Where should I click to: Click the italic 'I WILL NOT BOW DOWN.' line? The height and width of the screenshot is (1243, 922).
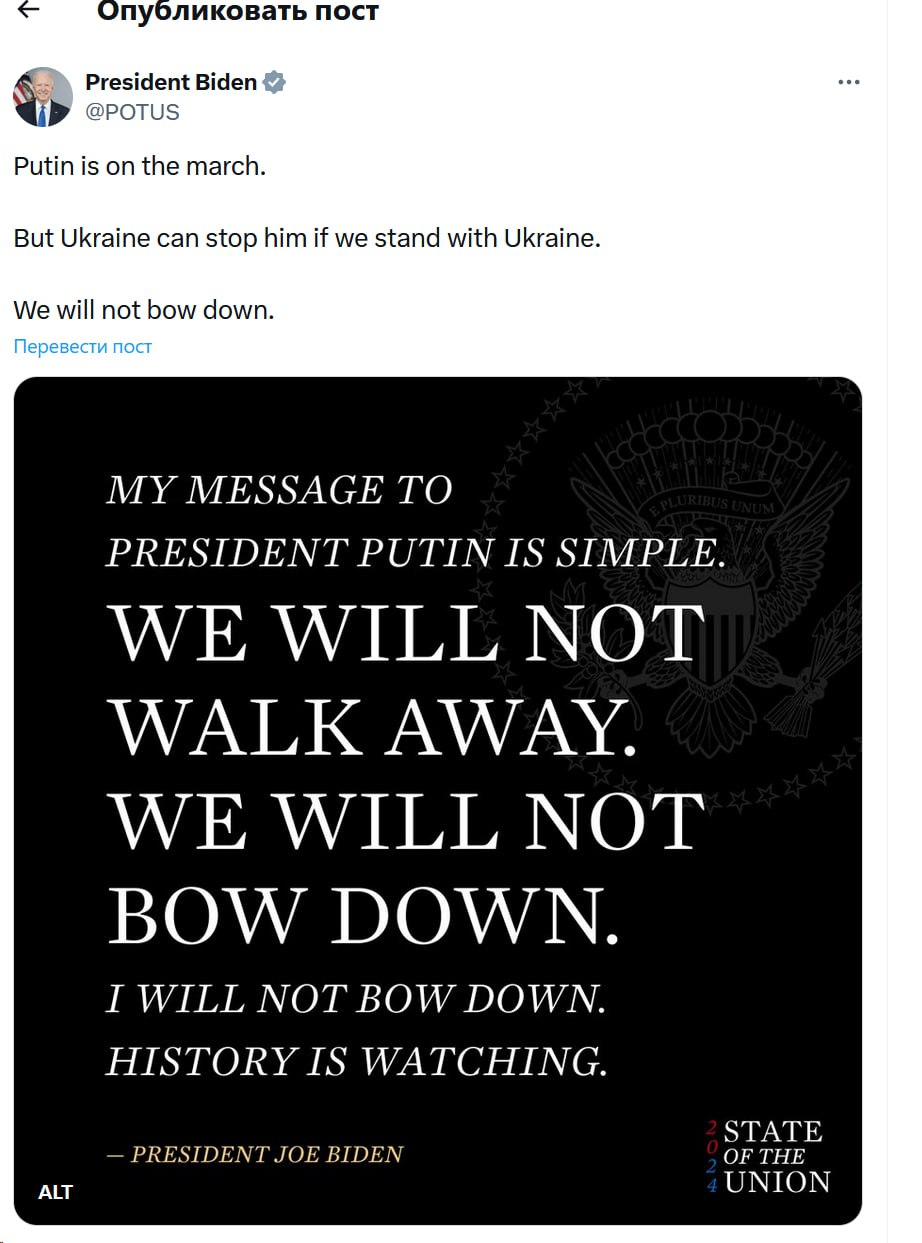click(356, 999)
